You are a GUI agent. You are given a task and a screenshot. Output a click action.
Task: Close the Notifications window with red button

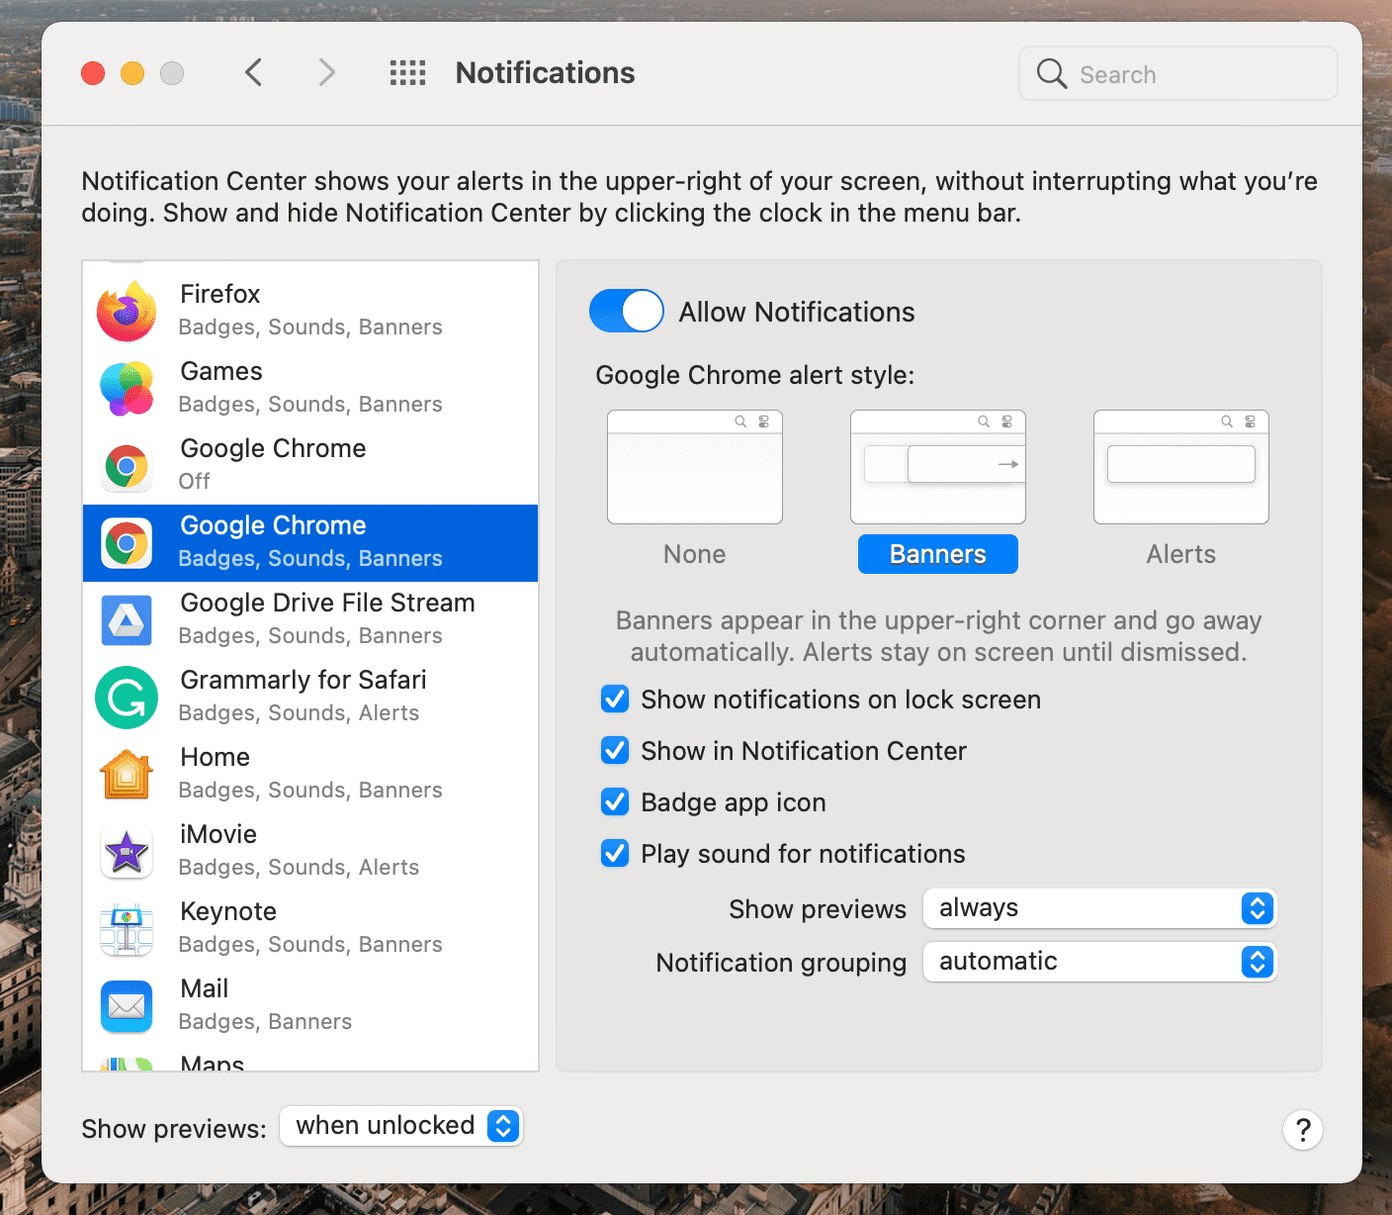pyautogui.click(x=93, y=73)
